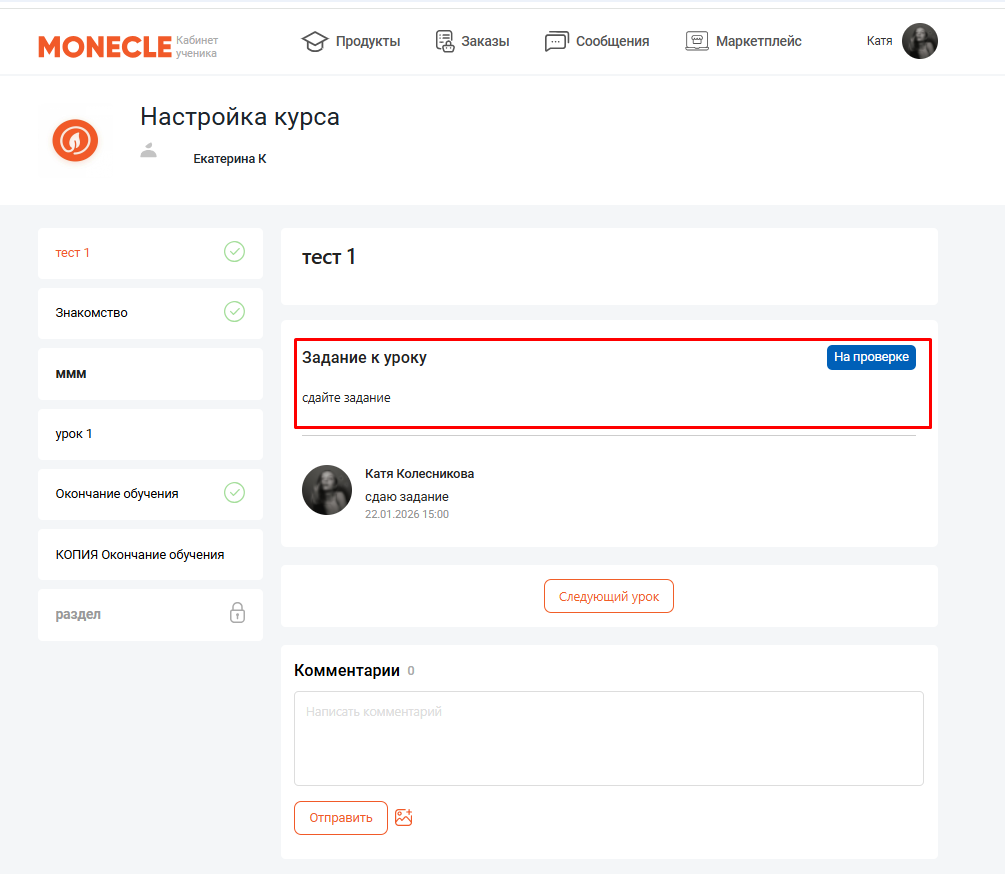Click the На проверке status badge

point(871,357)
